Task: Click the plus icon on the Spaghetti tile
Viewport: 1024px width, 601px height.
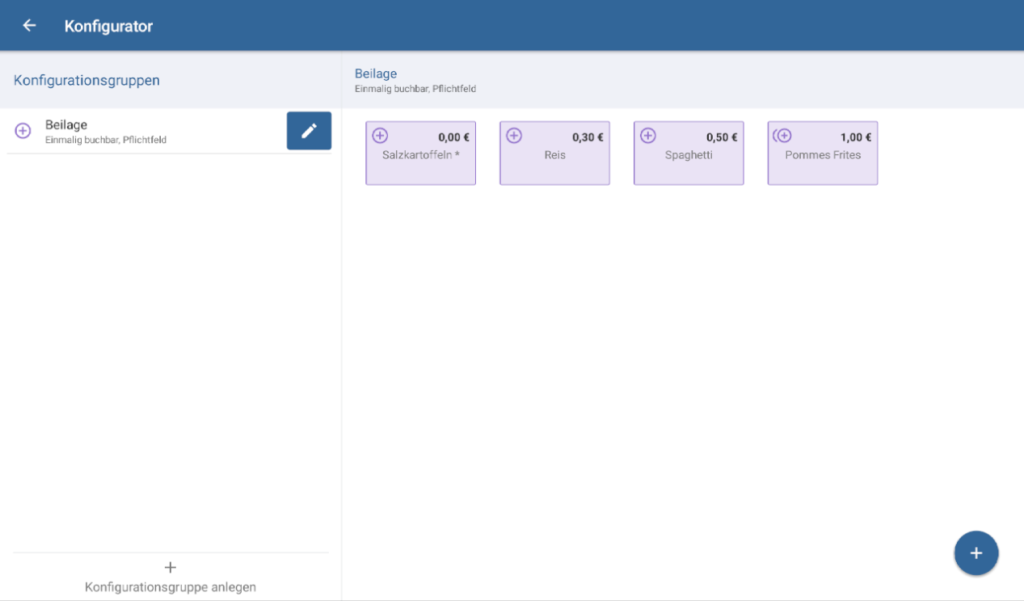Action: point(648,136)
